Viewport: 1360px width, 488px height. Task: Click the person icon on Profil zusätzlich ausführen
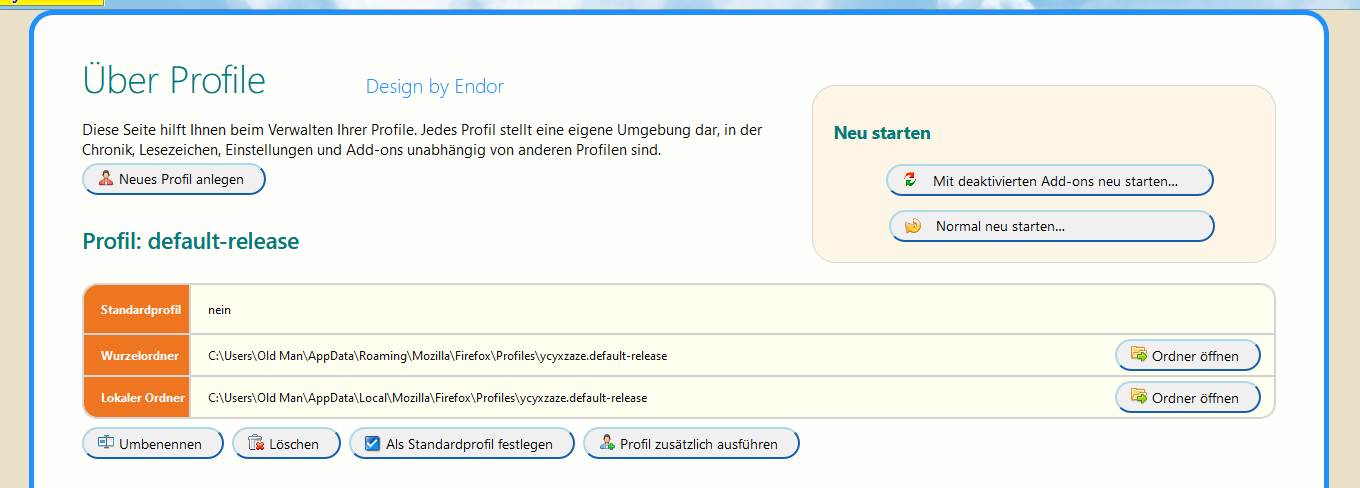coord(605,443)
